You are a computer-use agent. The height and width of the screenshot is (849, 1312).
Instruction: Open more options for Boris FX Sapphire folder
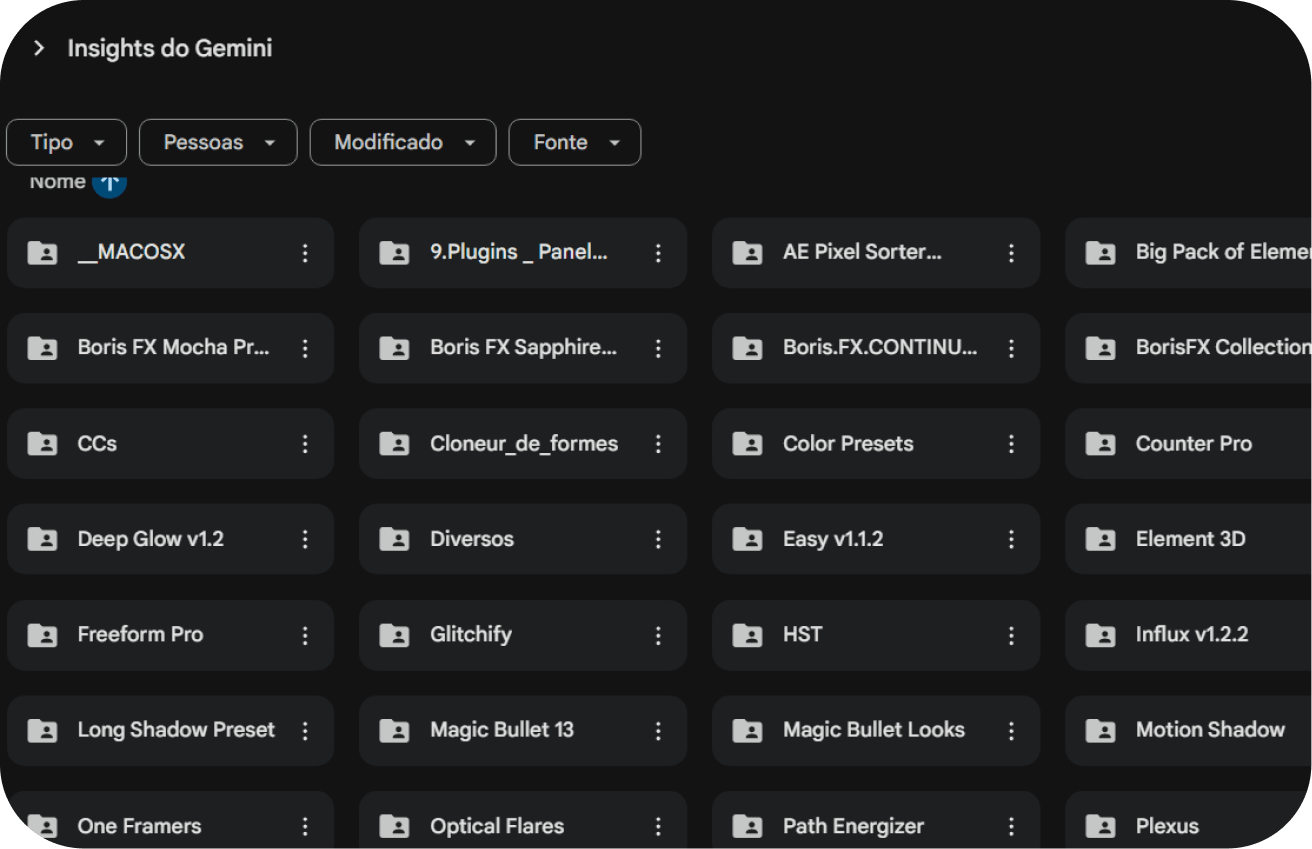658,348
